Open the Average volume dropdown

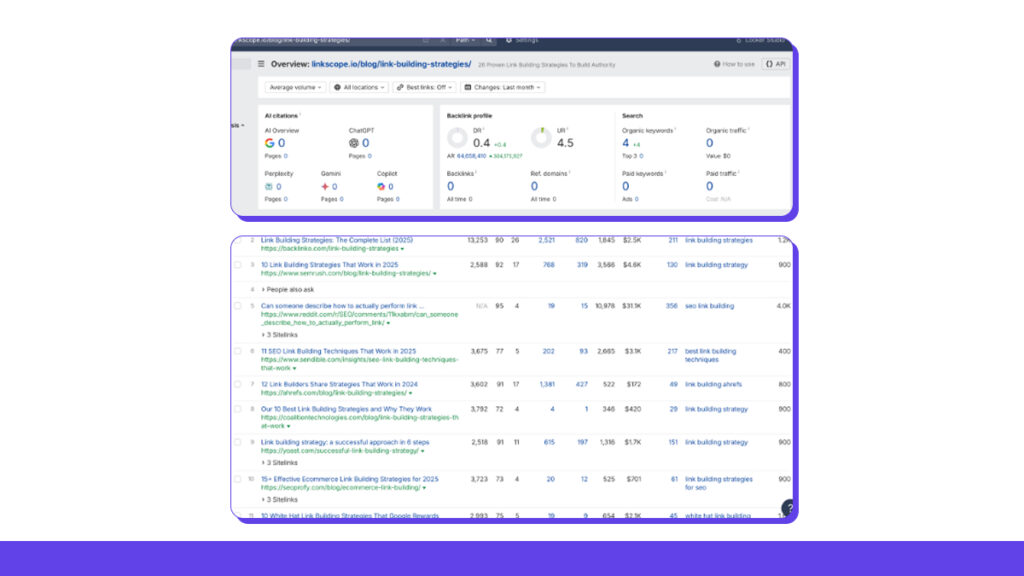pyautogui.click(x=295, y=88)
